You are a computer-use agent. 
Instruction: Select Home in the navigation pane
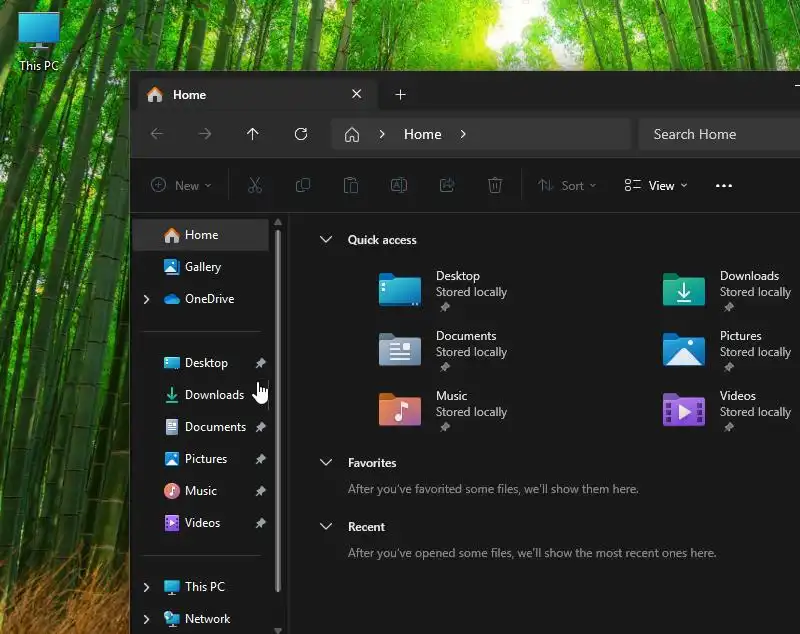pos(202,235)
